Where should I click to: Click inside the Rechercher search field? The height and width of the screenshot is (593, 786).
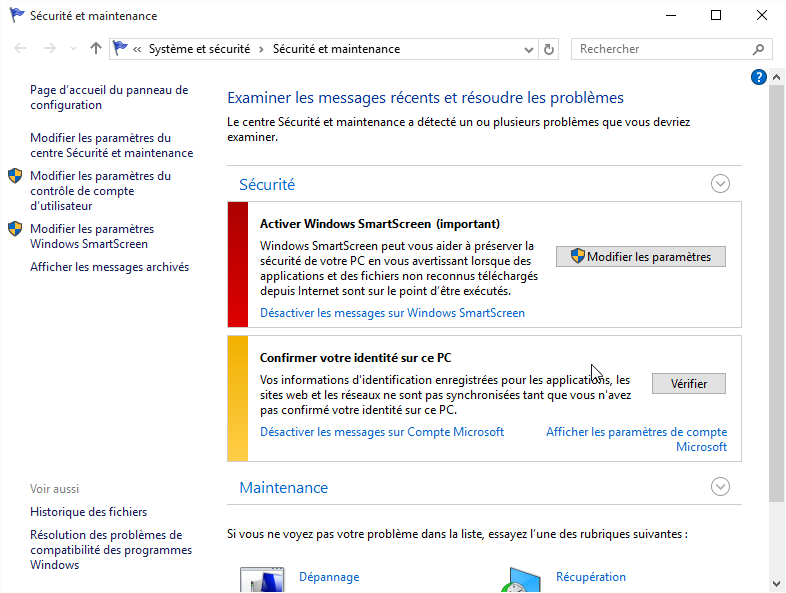[660, 49]
